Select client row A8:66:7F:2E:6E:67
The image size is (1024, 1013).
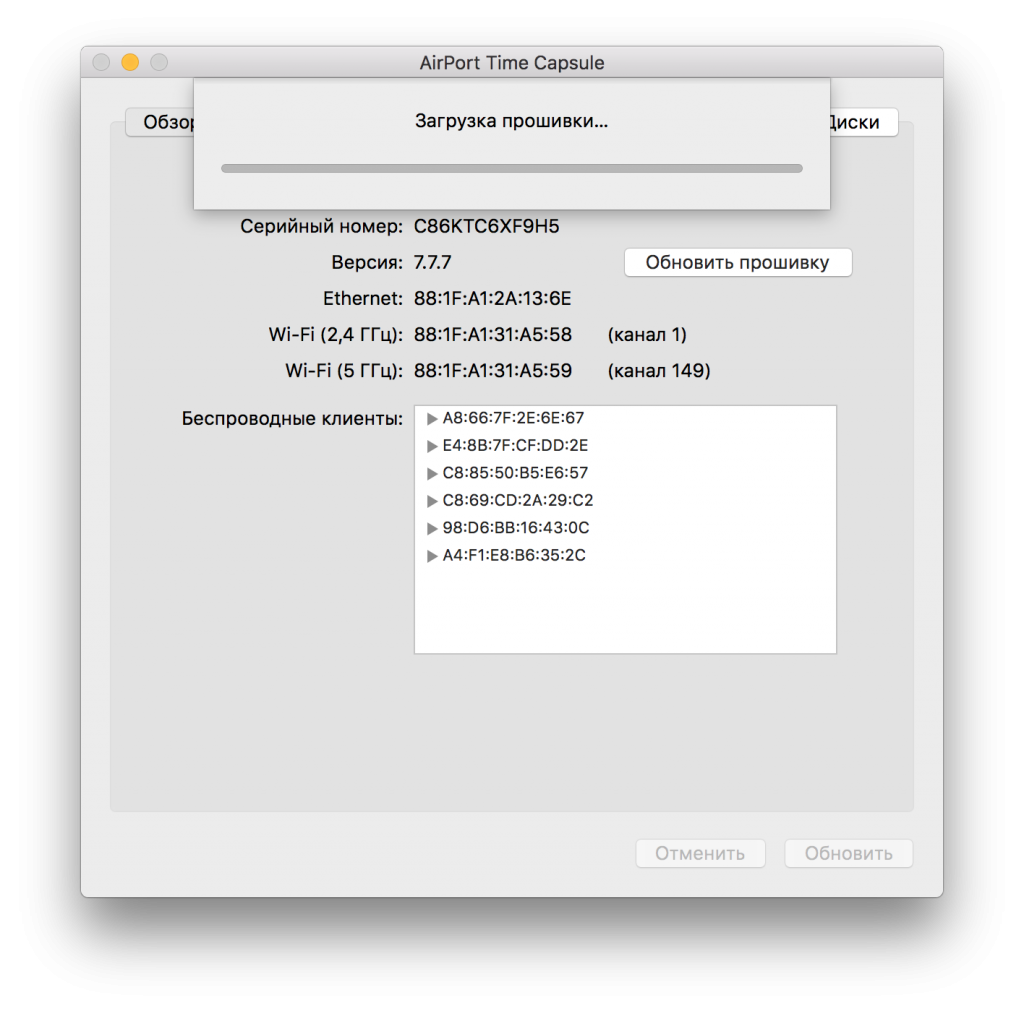(625, 418)
